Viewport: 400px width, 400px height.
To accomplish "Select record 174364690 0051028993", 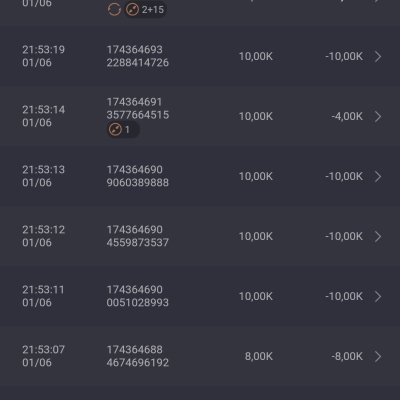I will [138, 296].
